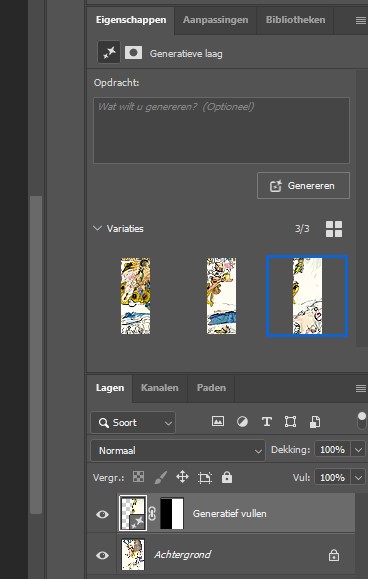Filter layers by shape layers
This screenshot has height=579, width=368.
[x=290, y=422]
